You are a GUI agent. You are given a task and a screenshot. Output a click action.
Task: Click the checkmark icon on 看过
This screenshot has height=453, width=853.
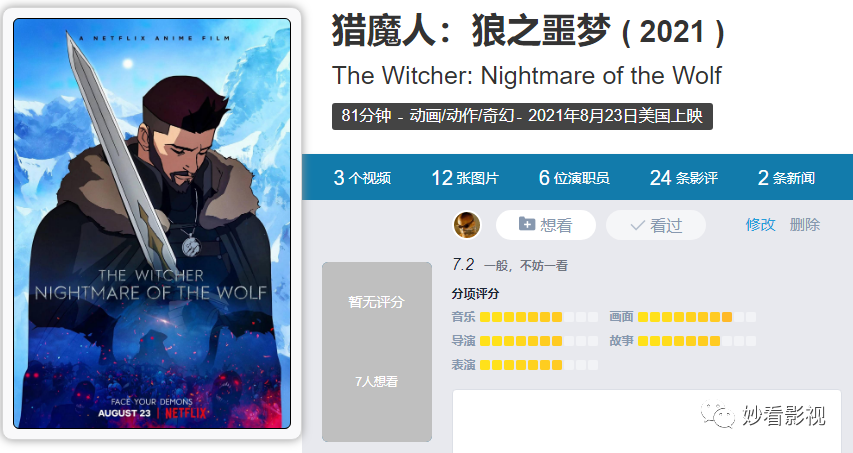coord(637,225)
